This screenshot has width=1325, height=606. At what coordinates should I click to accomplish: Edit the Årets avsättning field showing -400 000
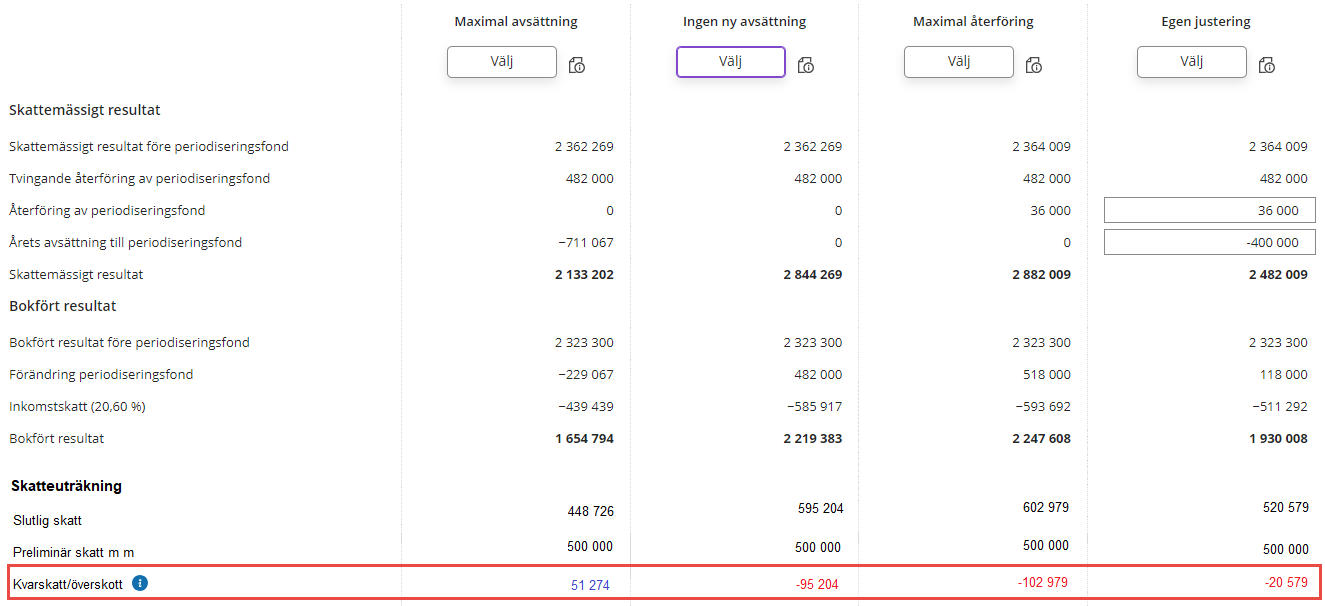(x=1209, y=242)
